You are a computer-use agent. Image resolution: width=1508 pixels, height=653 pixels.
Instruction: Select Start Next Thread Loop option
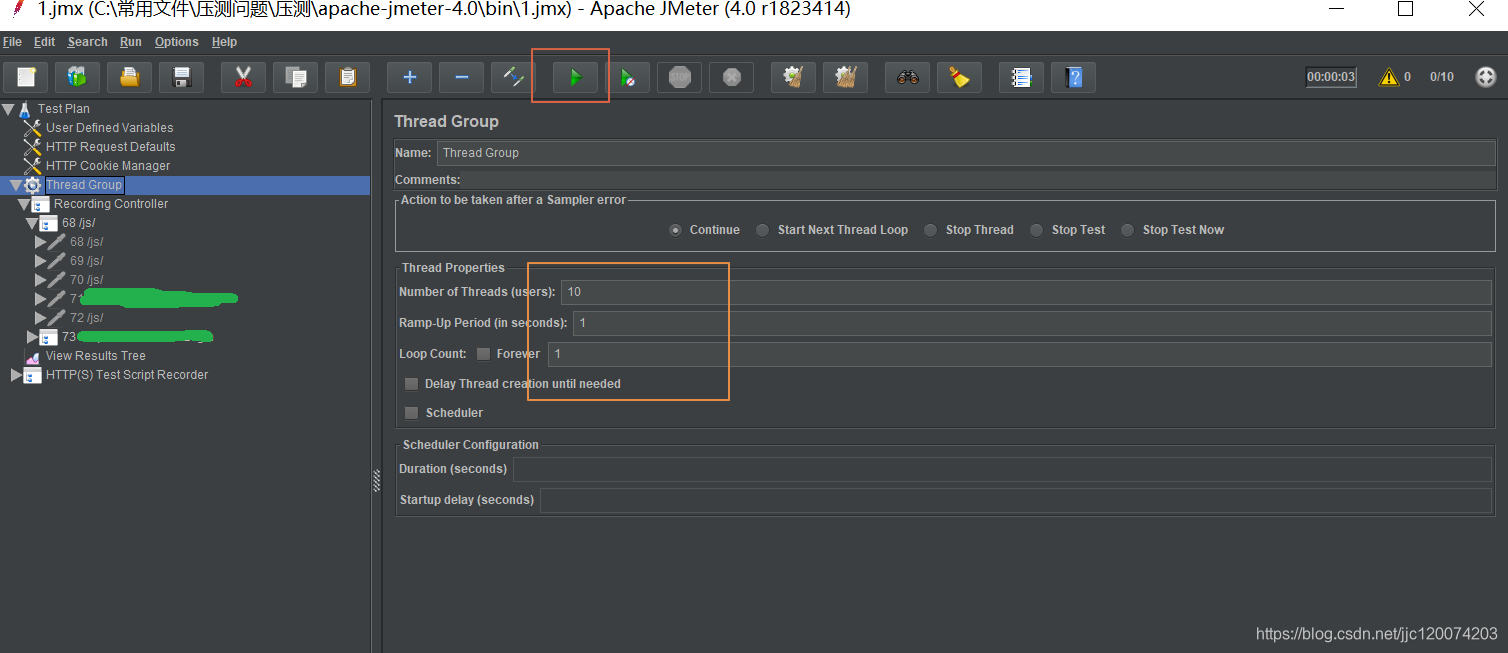[x=763, y=230]
